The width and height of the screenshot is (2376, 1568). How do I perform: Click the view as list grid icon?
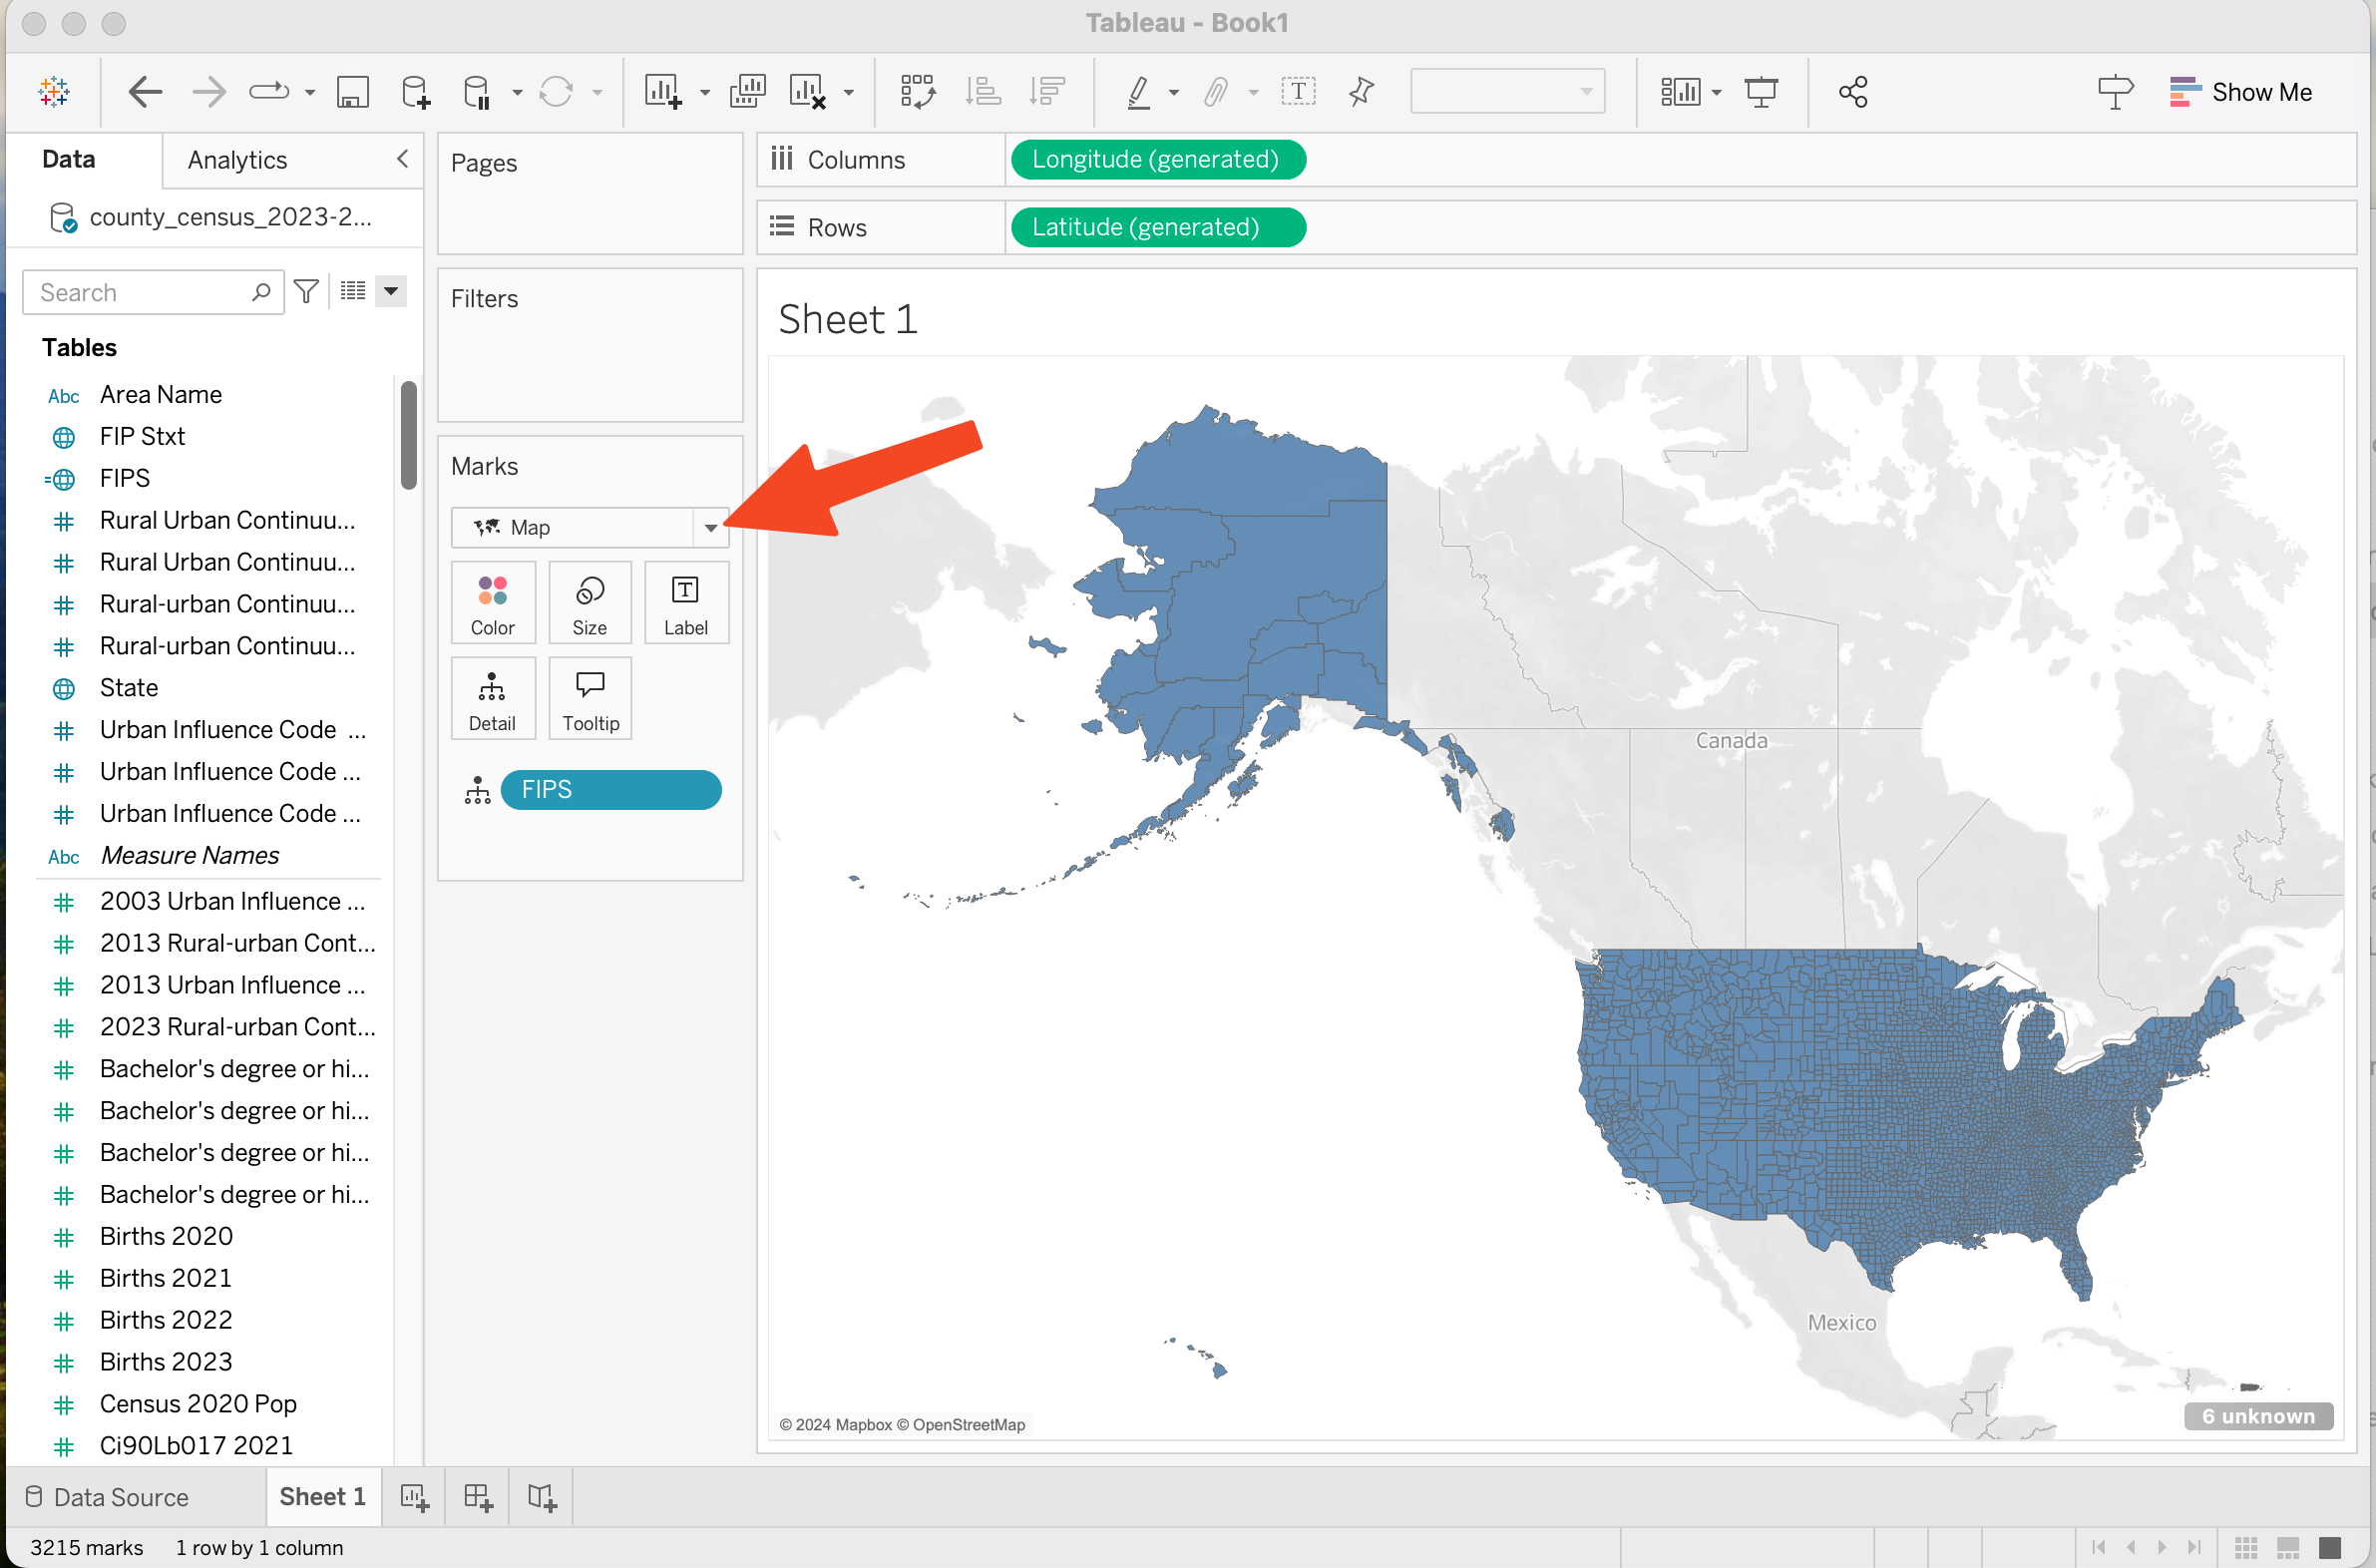point(353,291)
